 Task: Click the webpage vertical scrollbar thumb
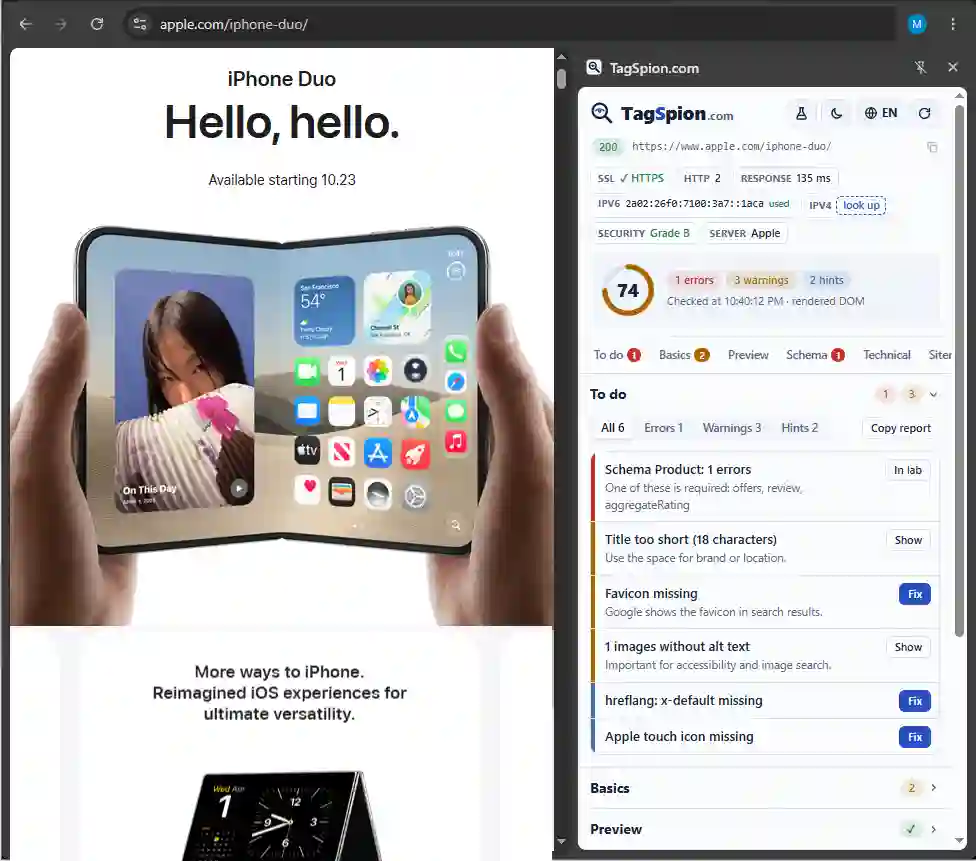[x=561, y=79]
